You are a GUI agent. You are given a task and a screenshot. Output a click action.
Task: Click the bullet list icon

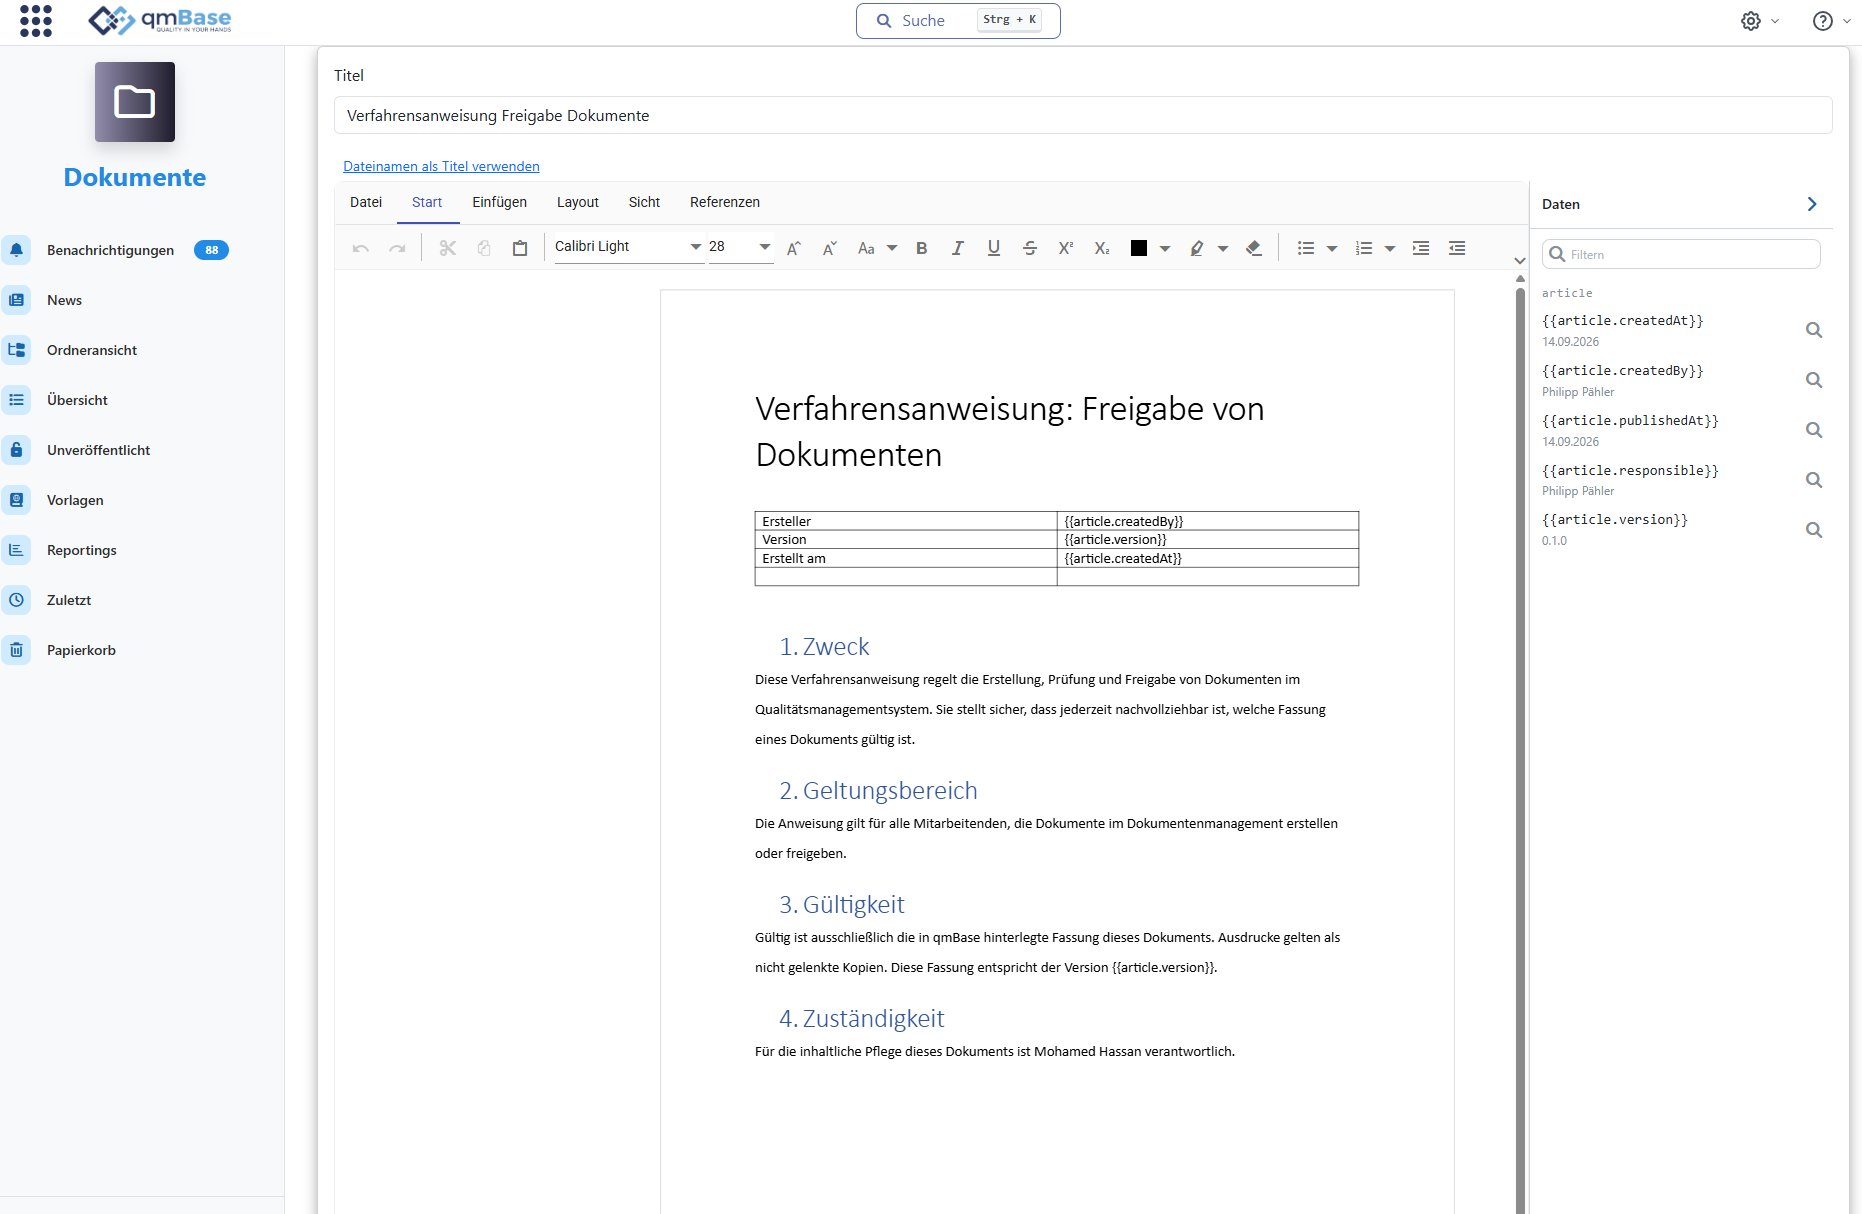click(1306, 248)
